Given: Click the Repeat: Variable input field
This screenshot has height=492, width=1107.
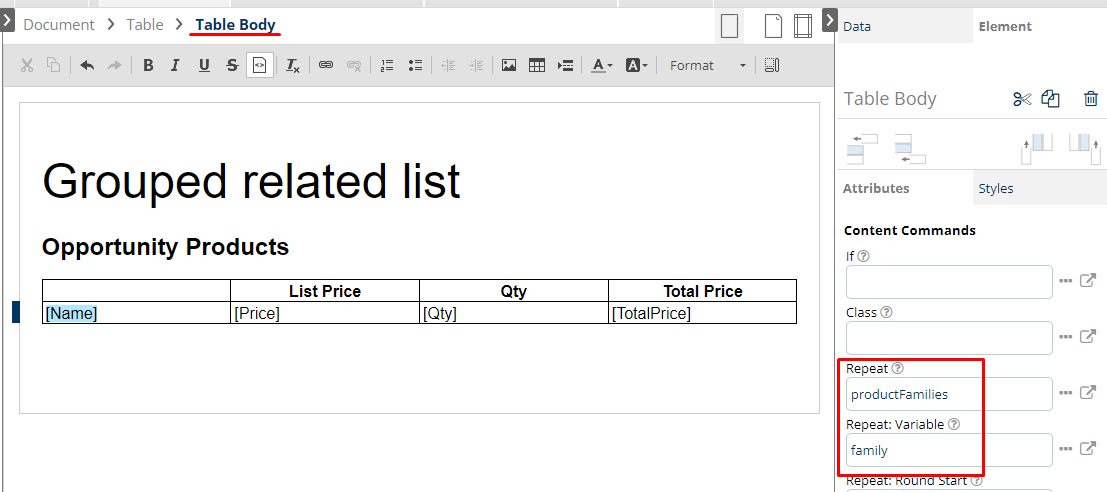Looking at the screenshot, I should (x=948, y=450).
